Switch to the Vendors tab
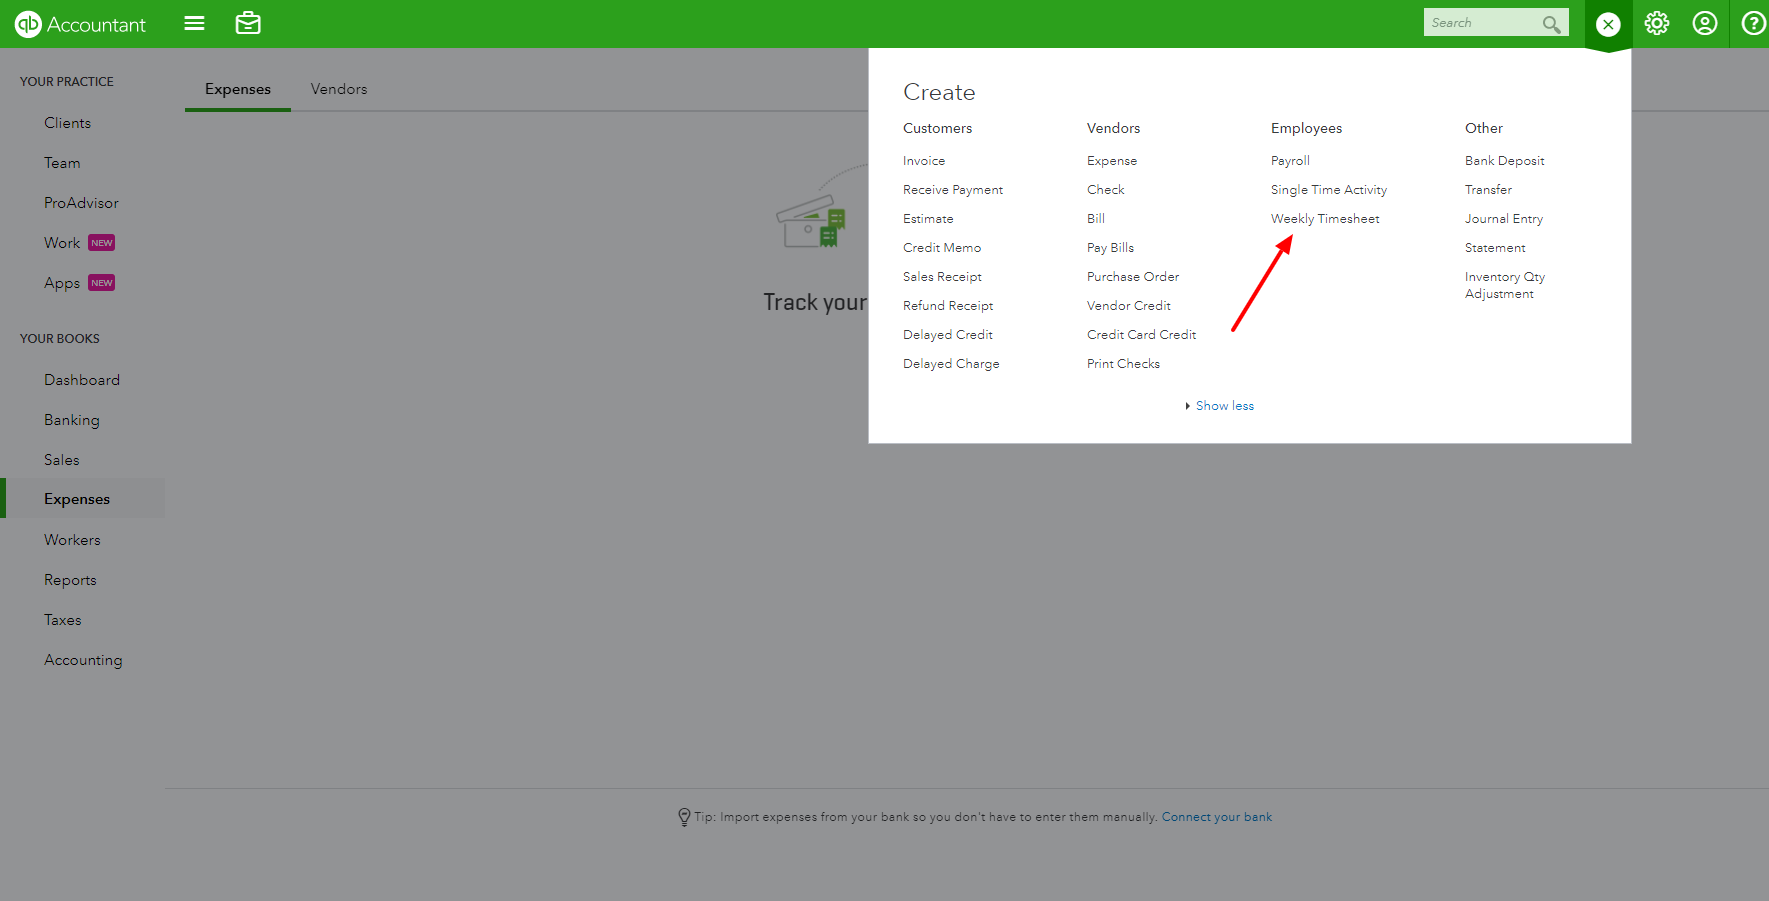1769x901 pixels. click(338, 89)
